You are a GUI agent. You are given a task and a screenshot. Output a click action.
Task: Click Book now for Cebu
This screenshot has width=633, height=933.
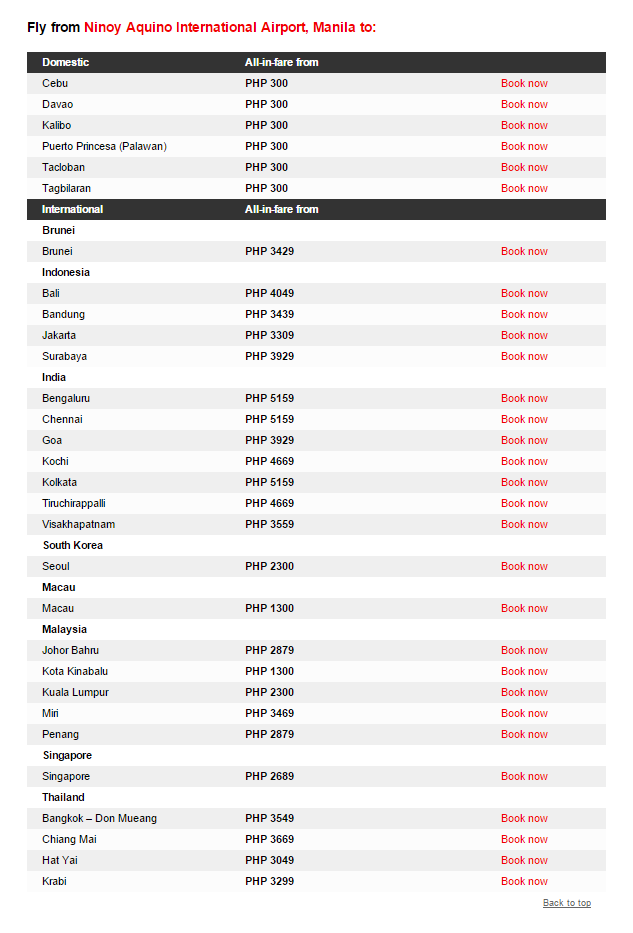(524, 83)
